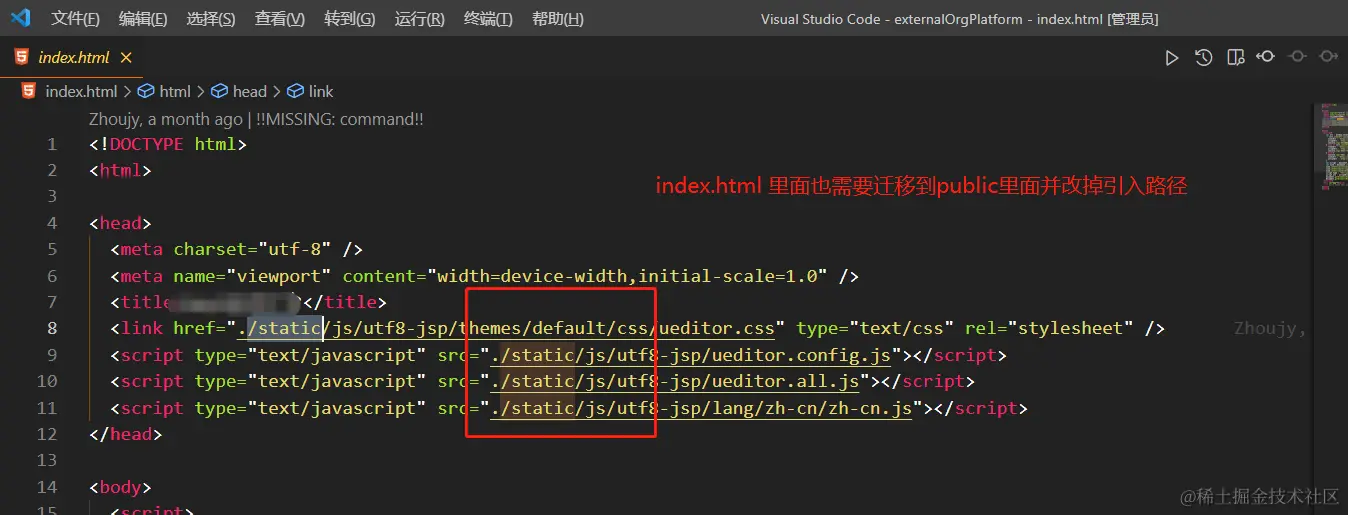
Task: Open the link breadcrumb dropdown
Action: (x=321, y=91)
